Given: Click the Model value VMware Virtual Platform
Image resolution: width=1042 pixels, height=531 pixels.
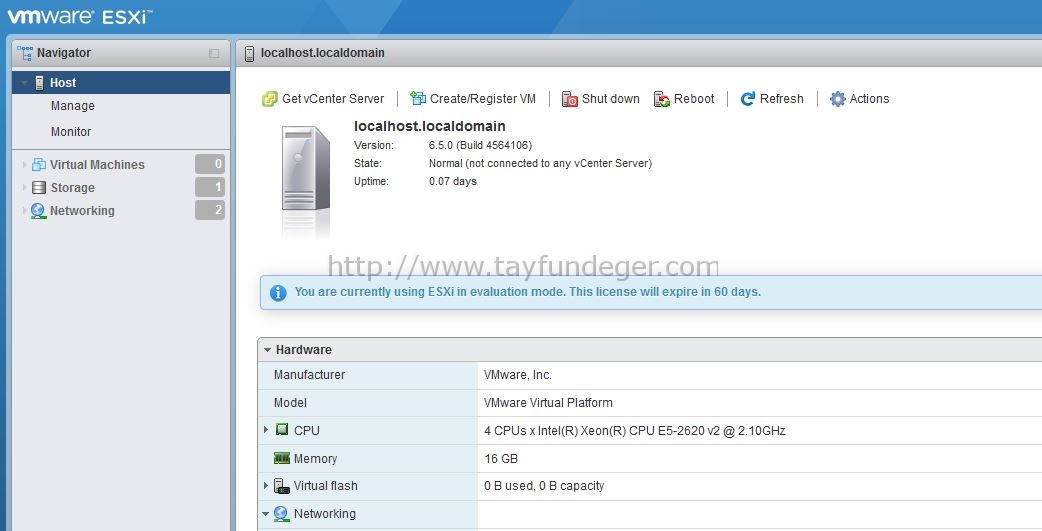Looking at the screenshot, I should (548, 403).
